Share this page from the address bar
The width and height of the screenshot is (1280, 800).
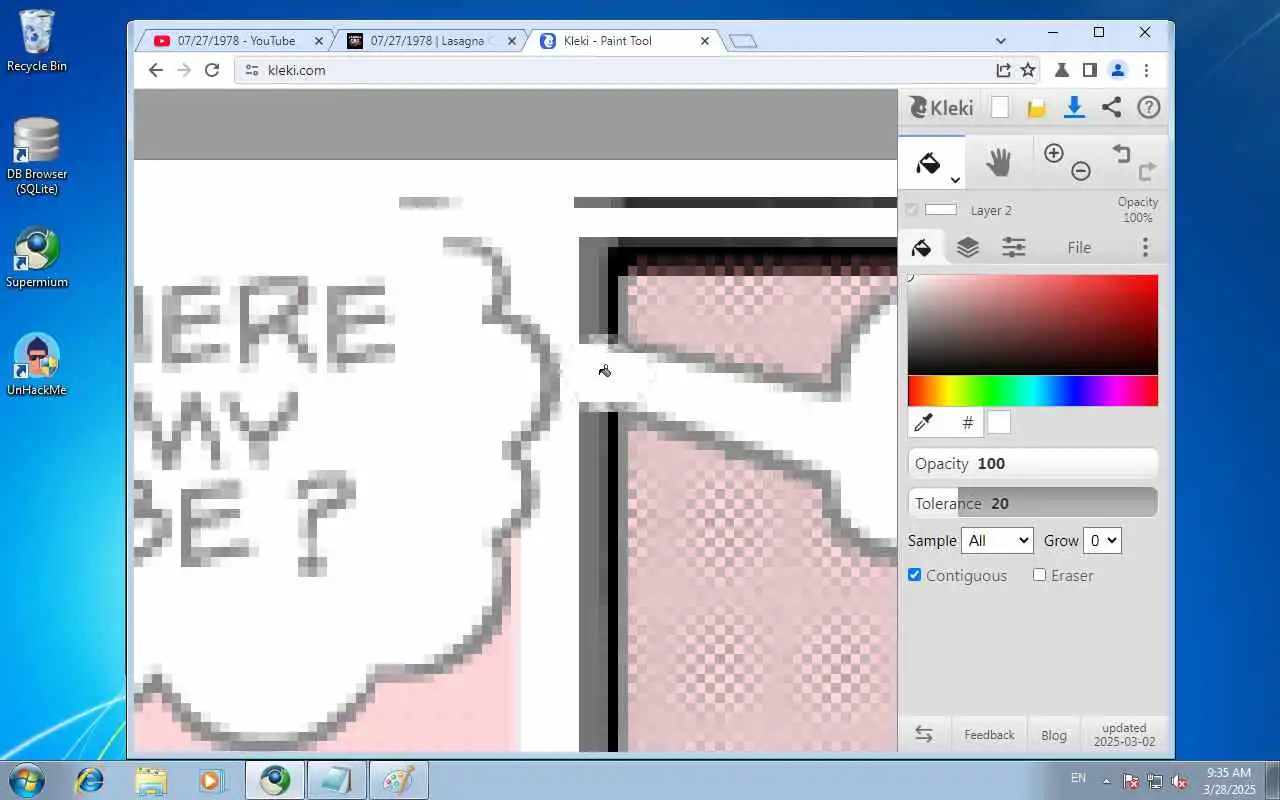pos(1003,70)
